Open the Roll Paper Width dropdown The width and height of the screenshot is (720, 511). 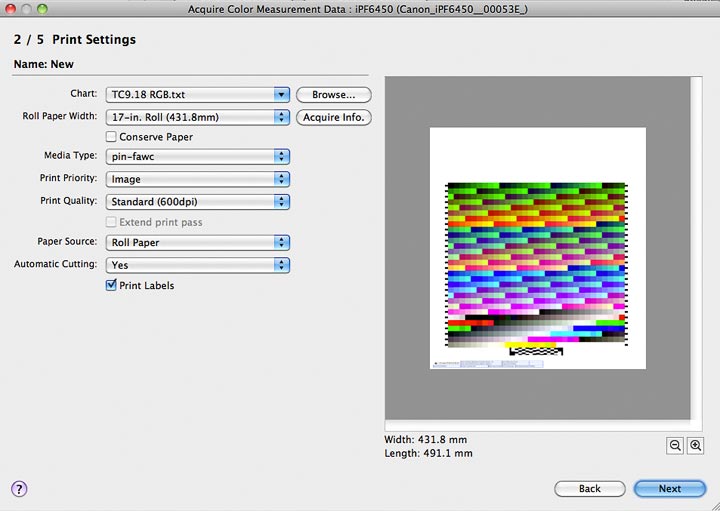click(x=197, y=117)
